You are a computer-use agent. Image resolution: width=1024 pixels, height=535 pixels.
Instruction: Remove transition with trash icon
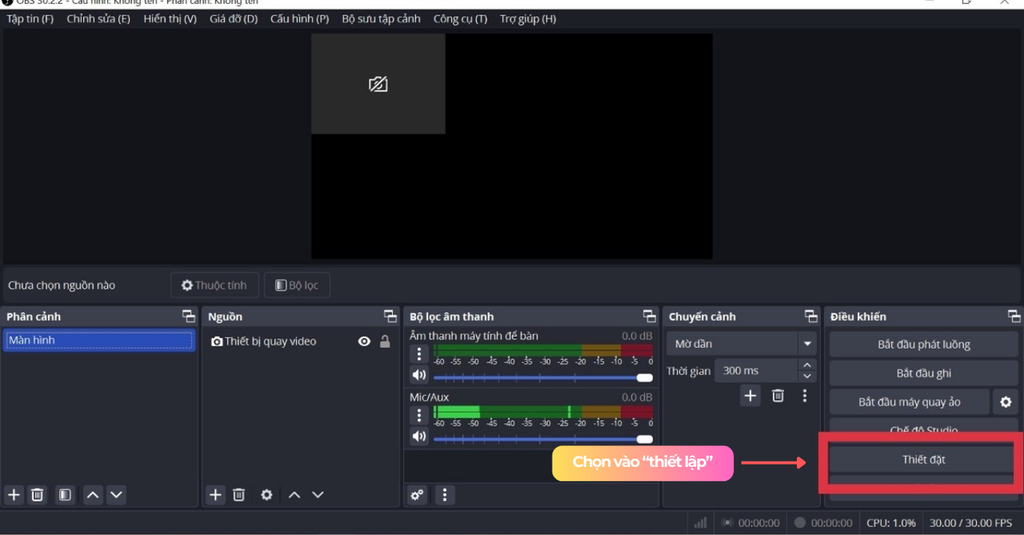tap(778, 395)
